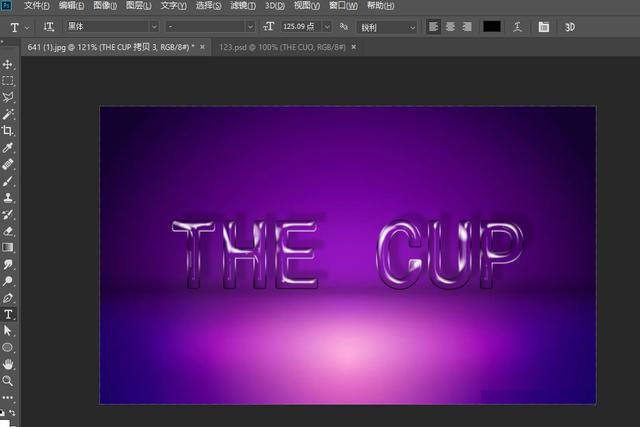The image size is (640, 427).
Task: Click the THE CUP text on canvas
Action: (348, 254)
